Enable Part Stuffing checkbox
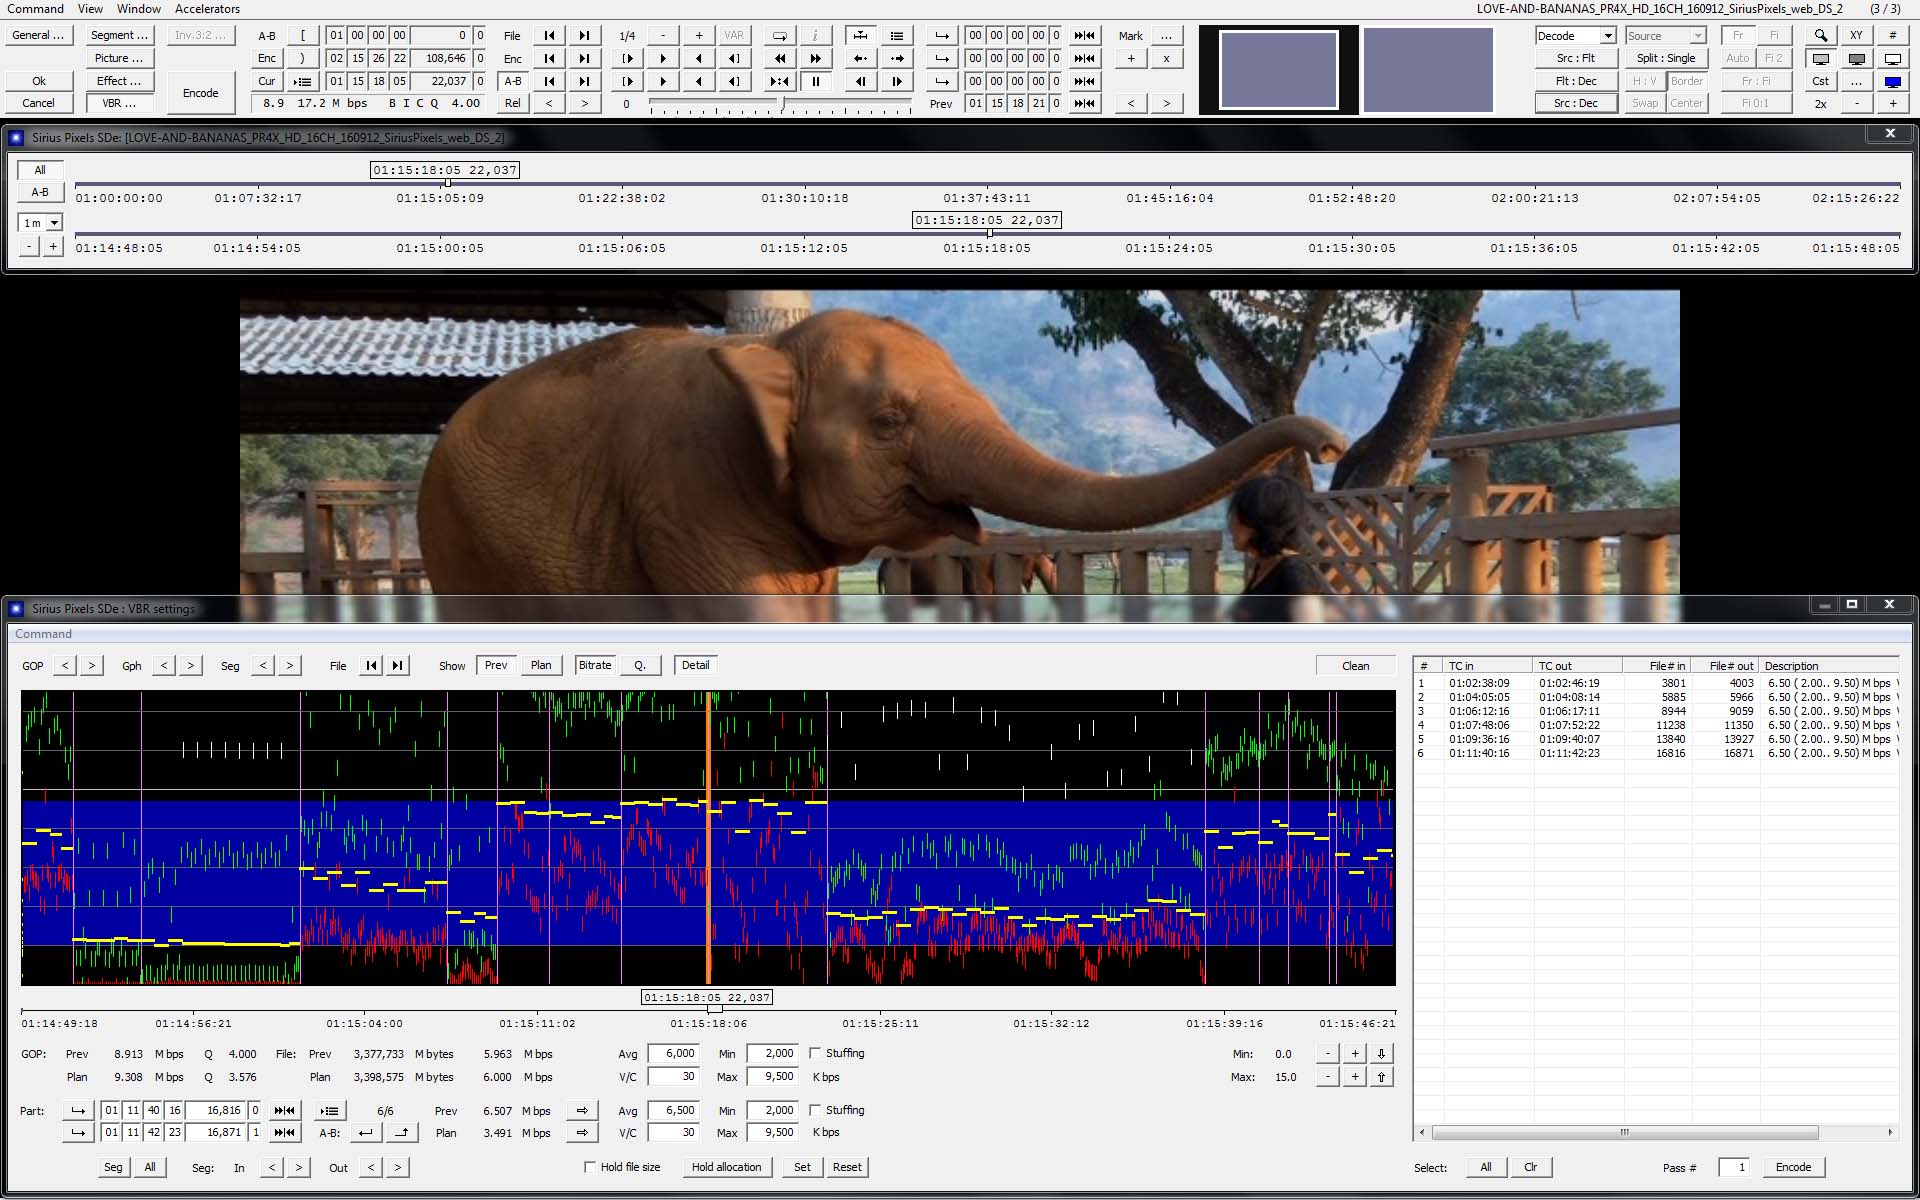Image resolution: width=1920 pixels, height=1200 pixels. [x=815, y=1110]
